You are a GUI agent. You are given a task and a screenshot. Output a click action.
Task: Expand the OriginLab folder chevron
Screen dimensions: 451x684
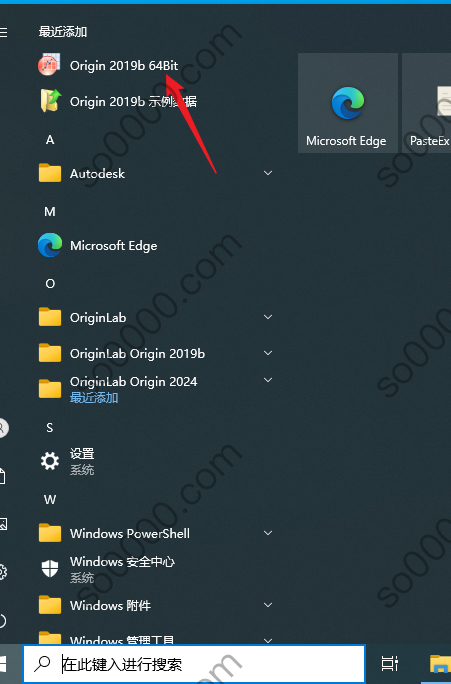(268, 317)
